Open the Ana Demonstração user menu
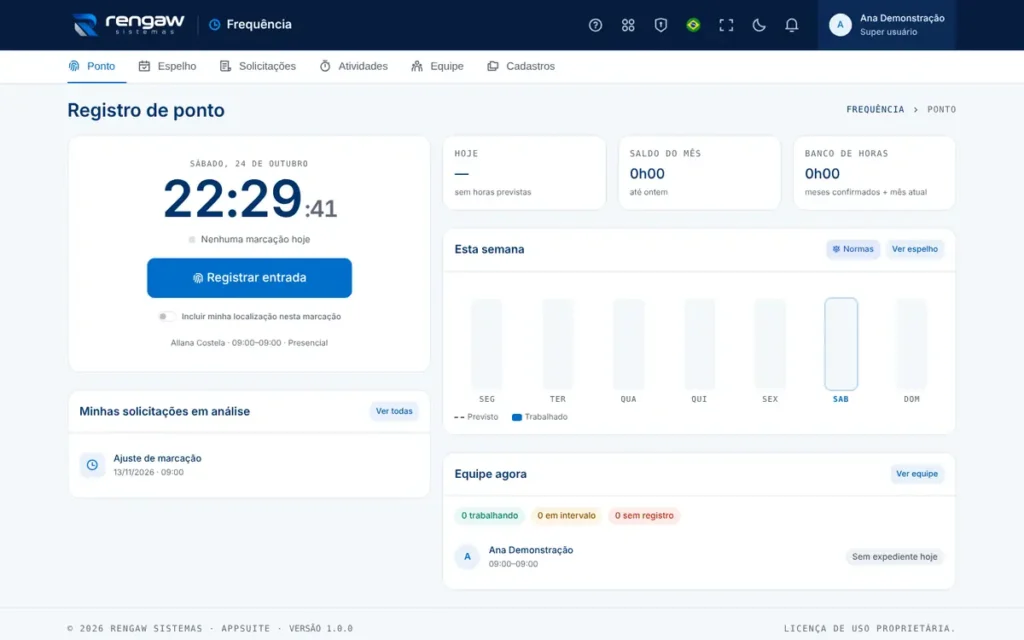 click(x=886, y=25)
